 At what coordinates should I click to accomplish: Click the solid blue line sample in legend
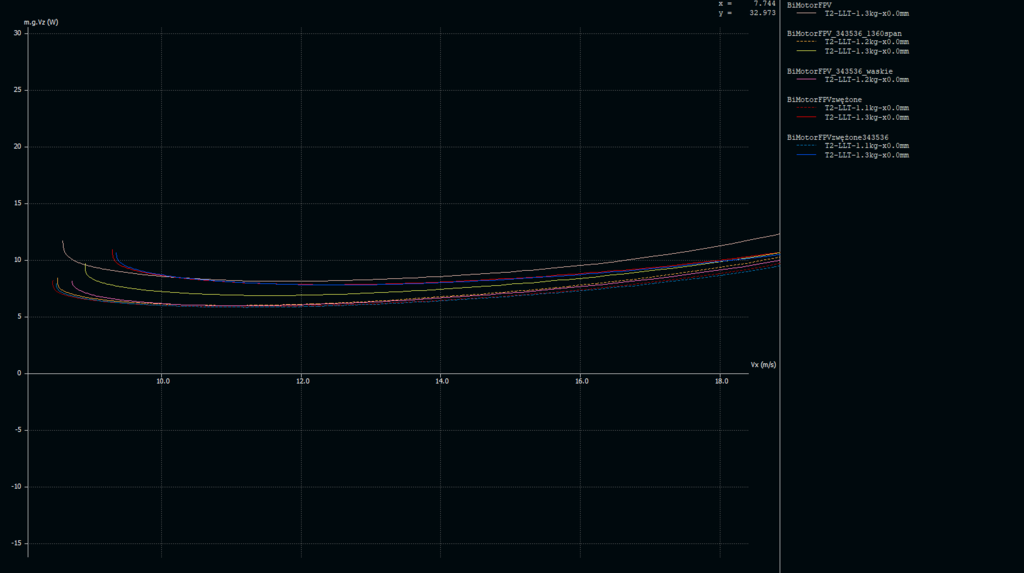(806, 155)
